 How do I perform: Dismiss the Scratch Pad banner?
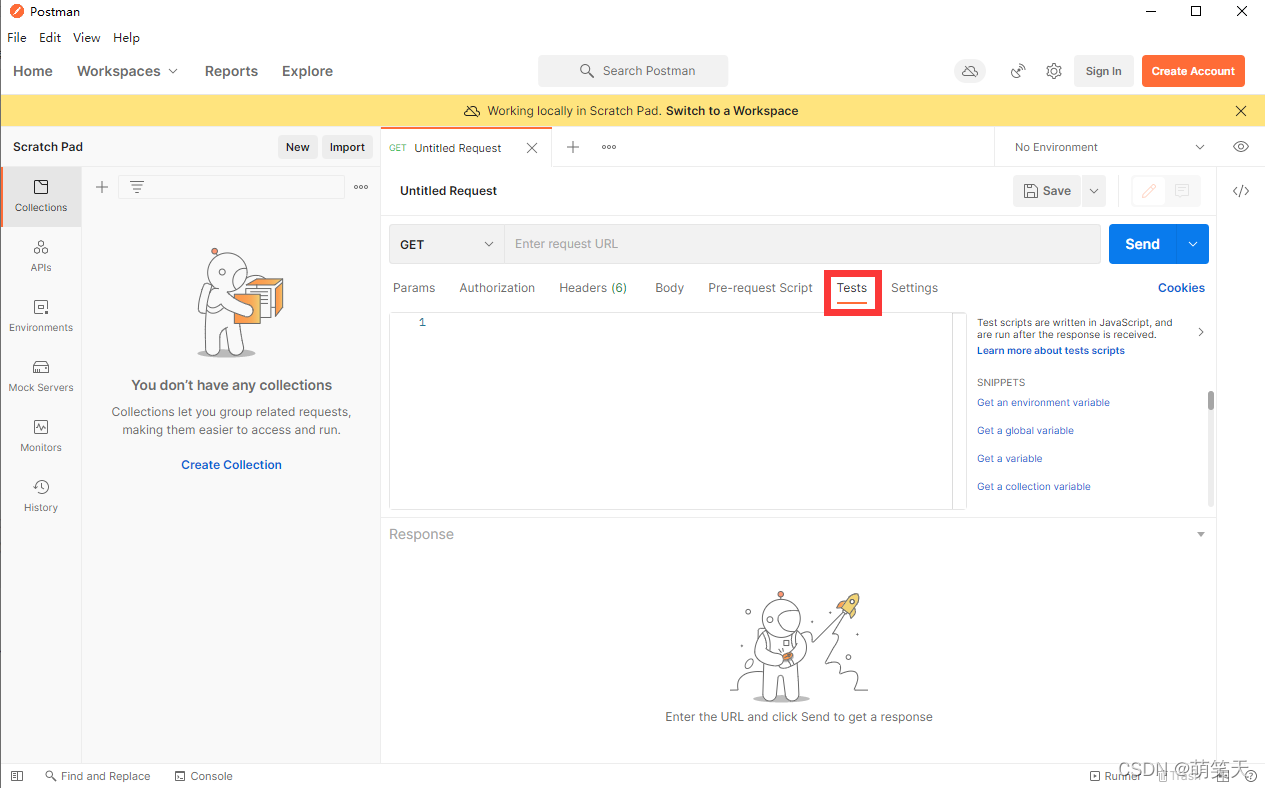pyautogui.click(x=1241, y=111)
